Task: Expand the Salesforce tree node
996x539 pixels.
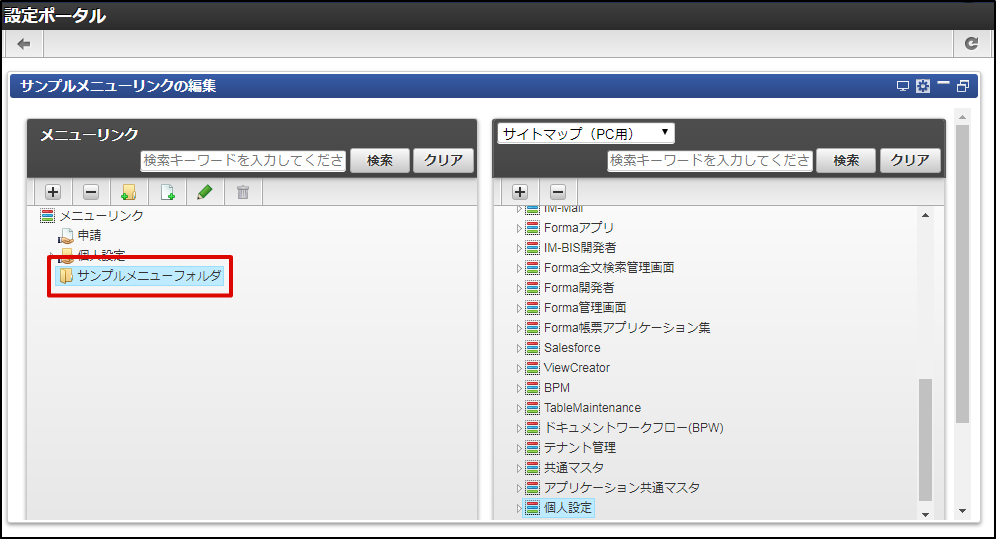Action: pos(518,348)
